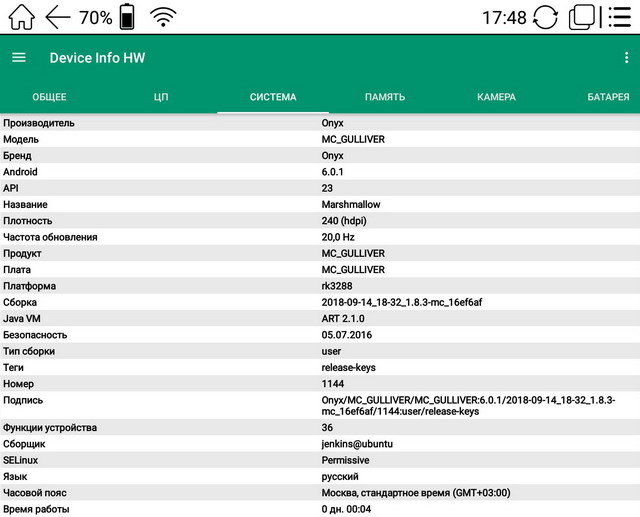Tap the battery icon in status bar
Image resolution: width=640 pixels, height=517 pixels.
click(127, 17)
